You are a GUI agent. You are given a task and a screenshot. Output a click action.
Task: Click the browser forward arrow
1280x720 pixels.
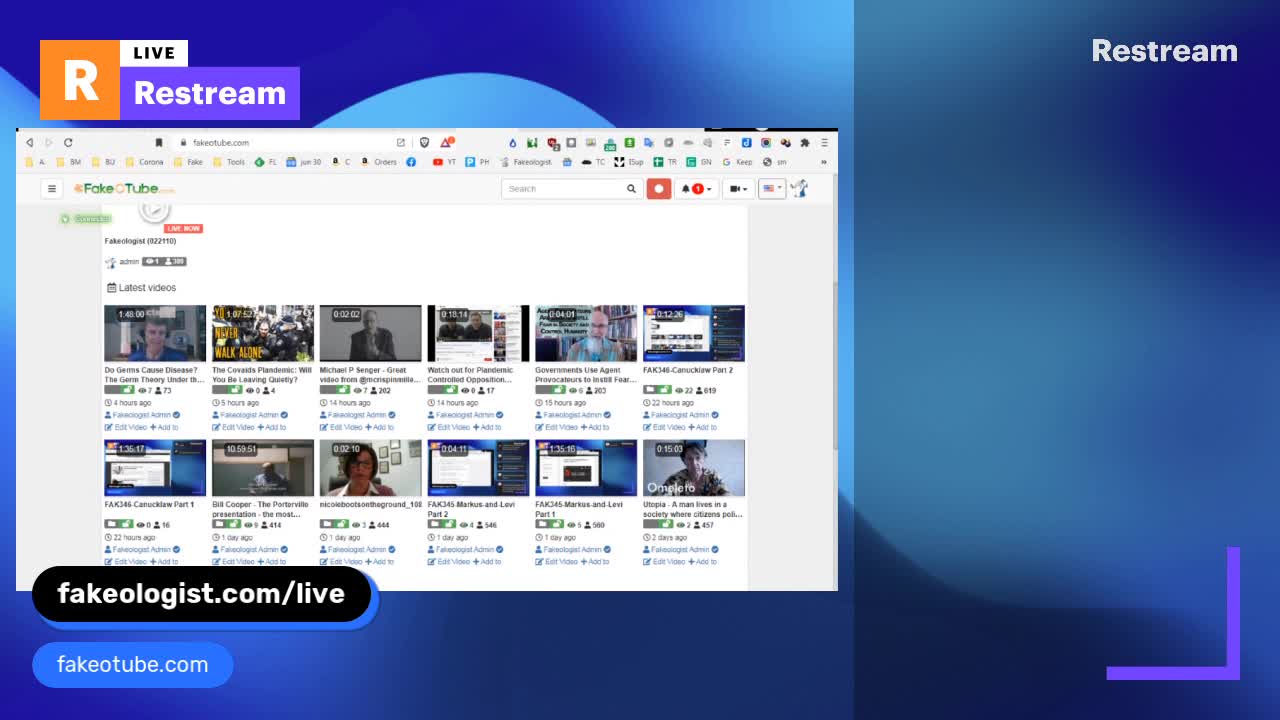48,142
